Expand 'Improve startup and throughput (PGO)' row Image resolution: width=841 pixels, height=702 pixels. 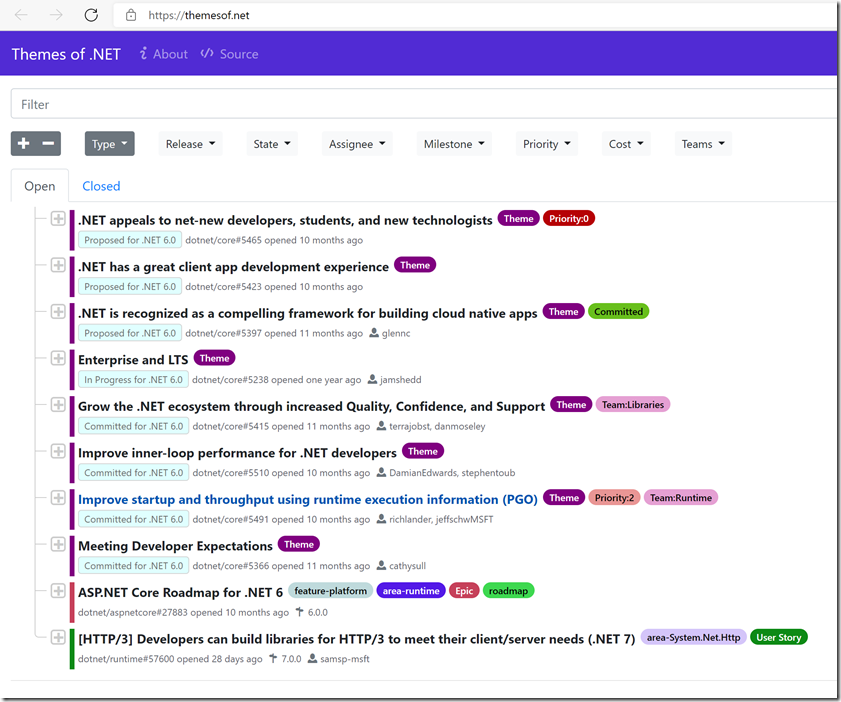pyautogui.click(x=58, y=498)
